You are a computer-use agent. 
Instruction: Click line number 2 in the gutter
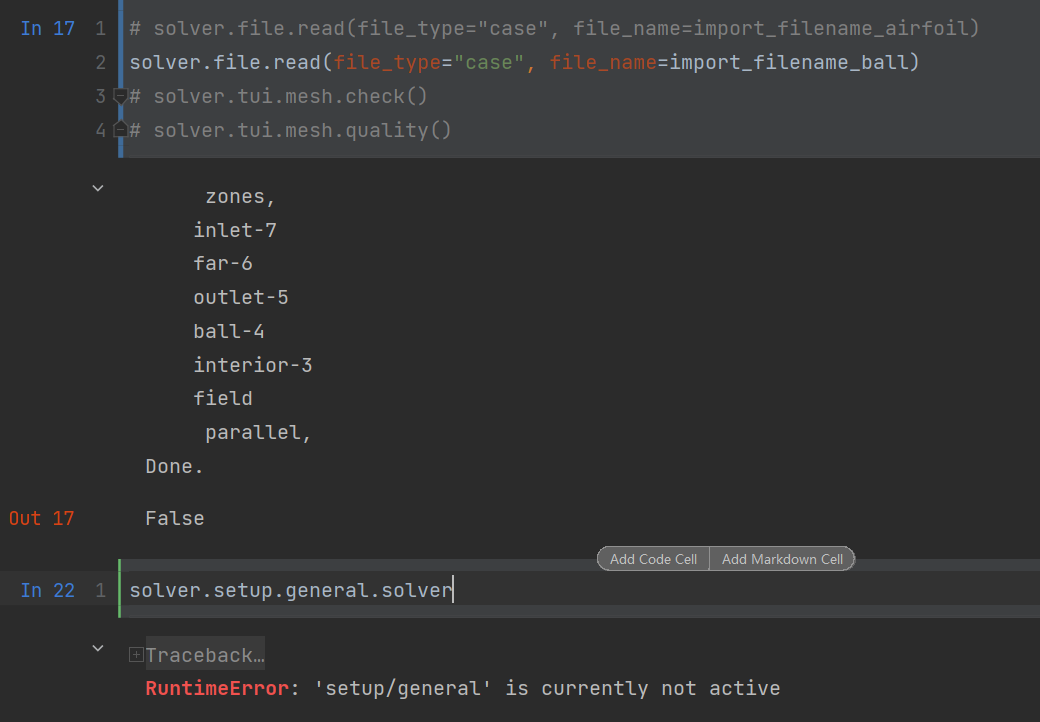click(101, 61)
